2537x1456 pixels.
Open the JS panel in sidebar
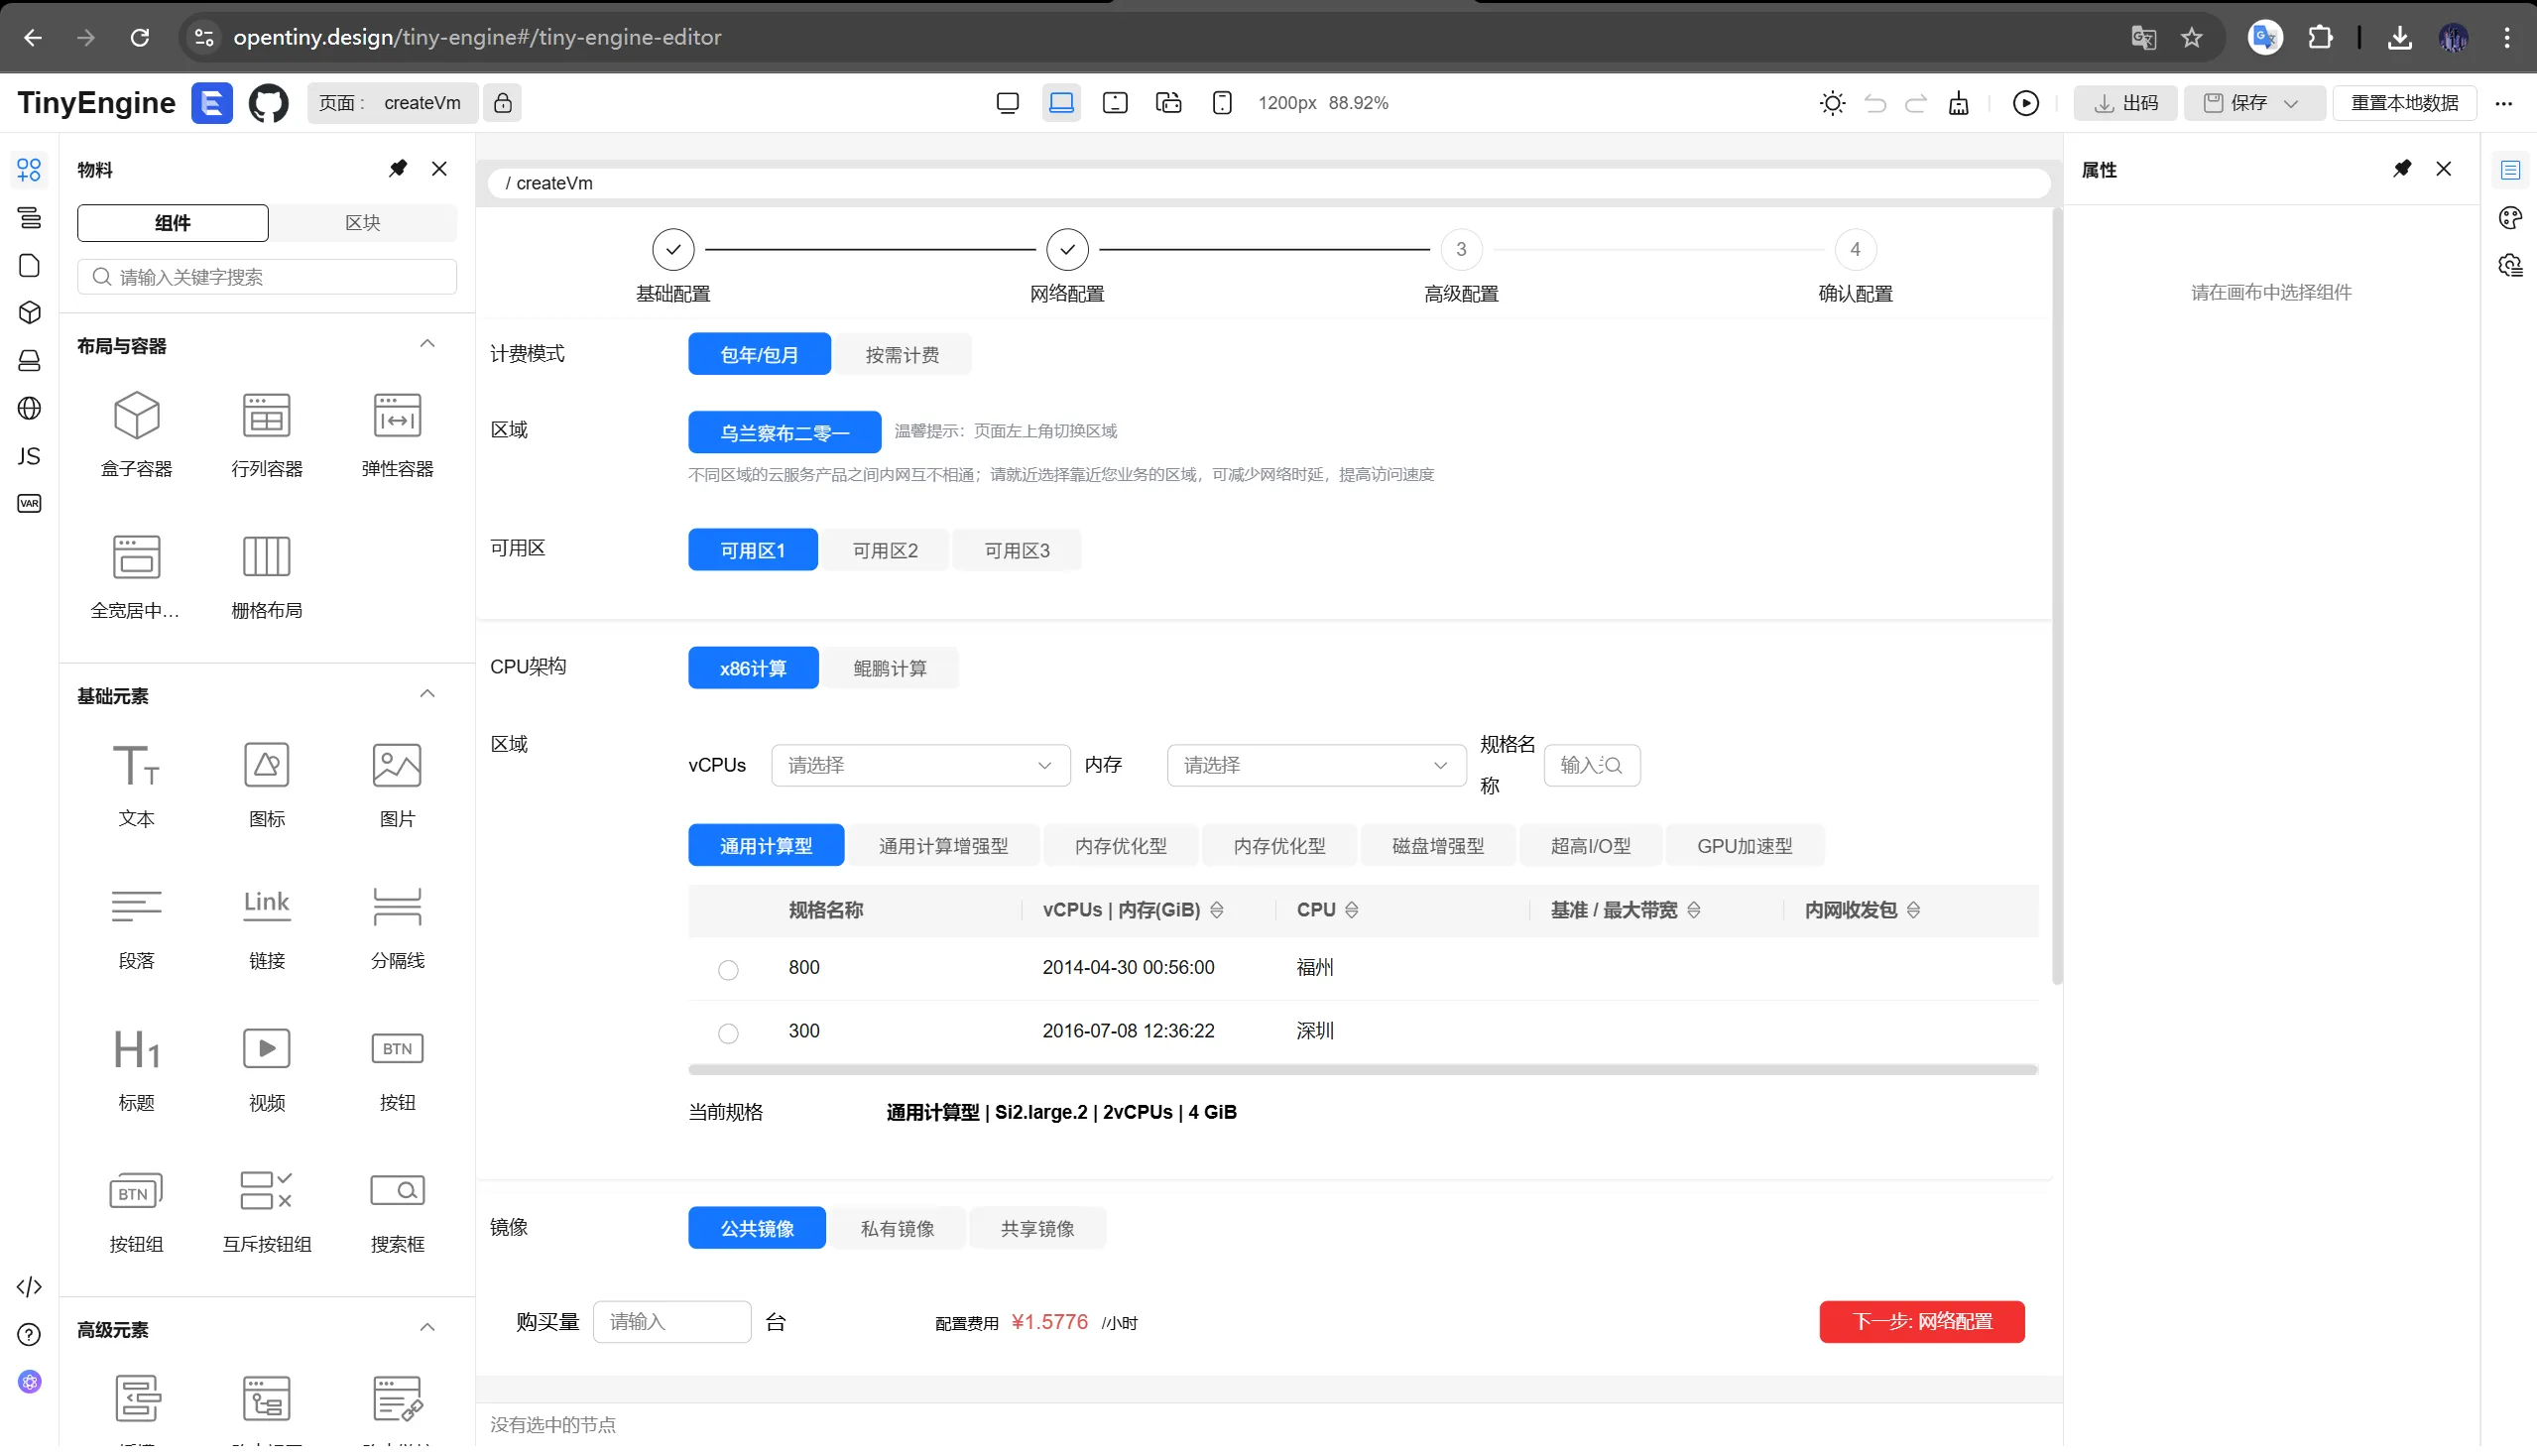point(29,456)
